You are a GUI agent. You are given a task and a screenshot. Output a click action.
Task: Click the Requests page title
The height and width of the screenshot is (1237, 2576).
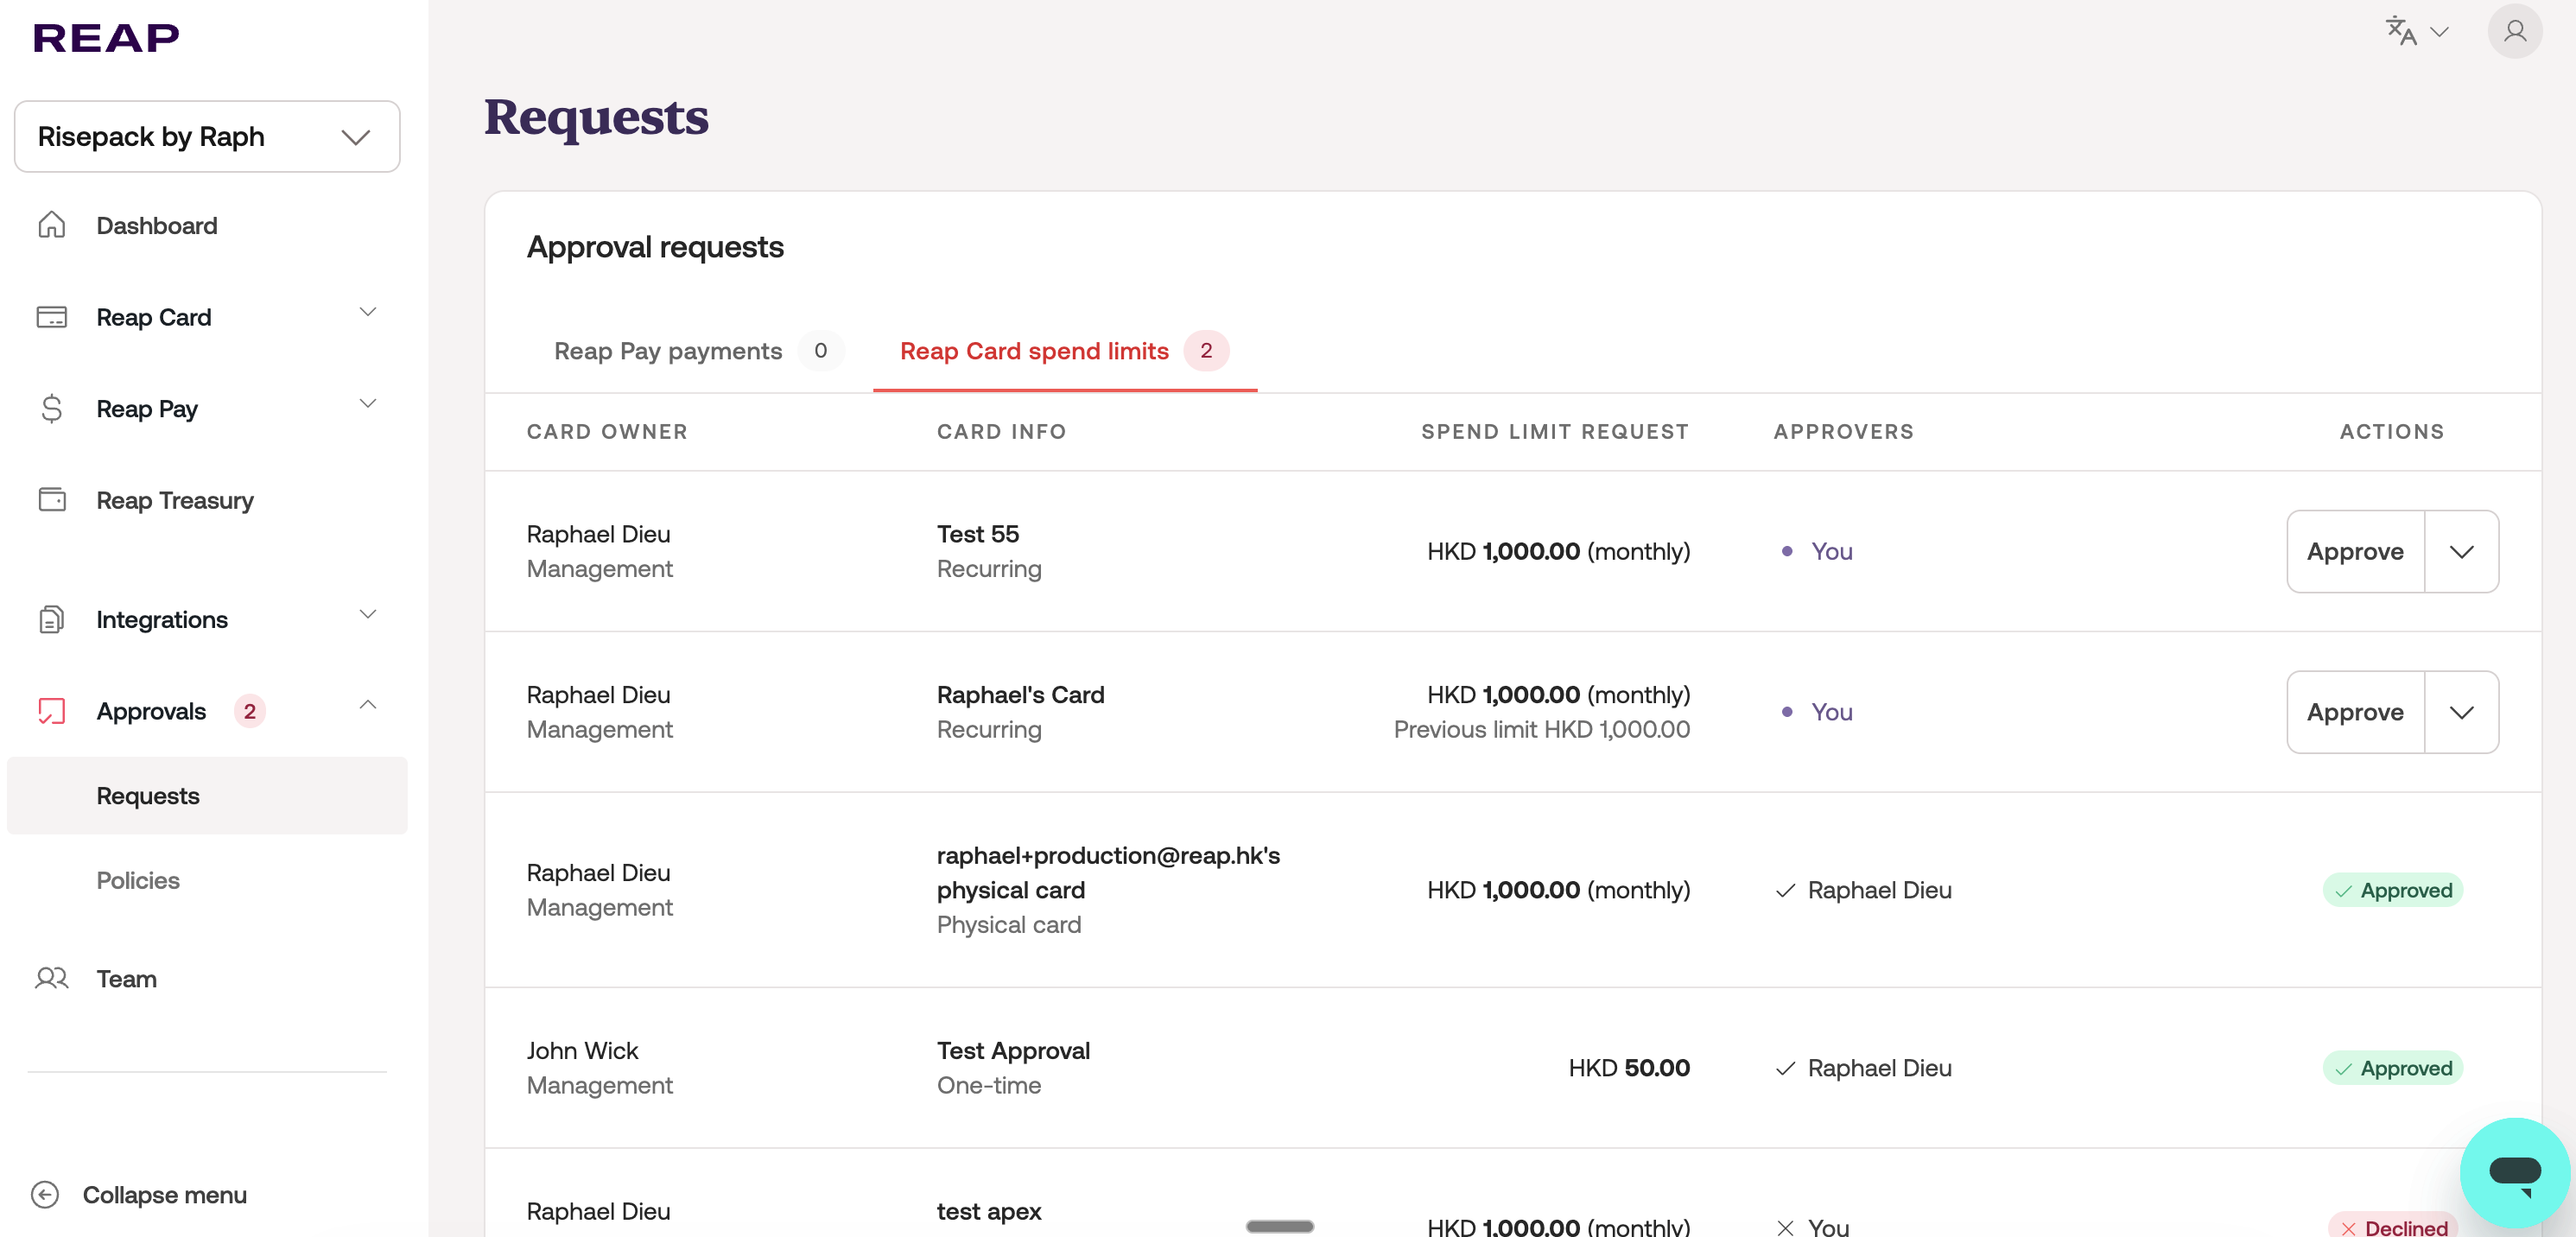(x=596, y=117)
